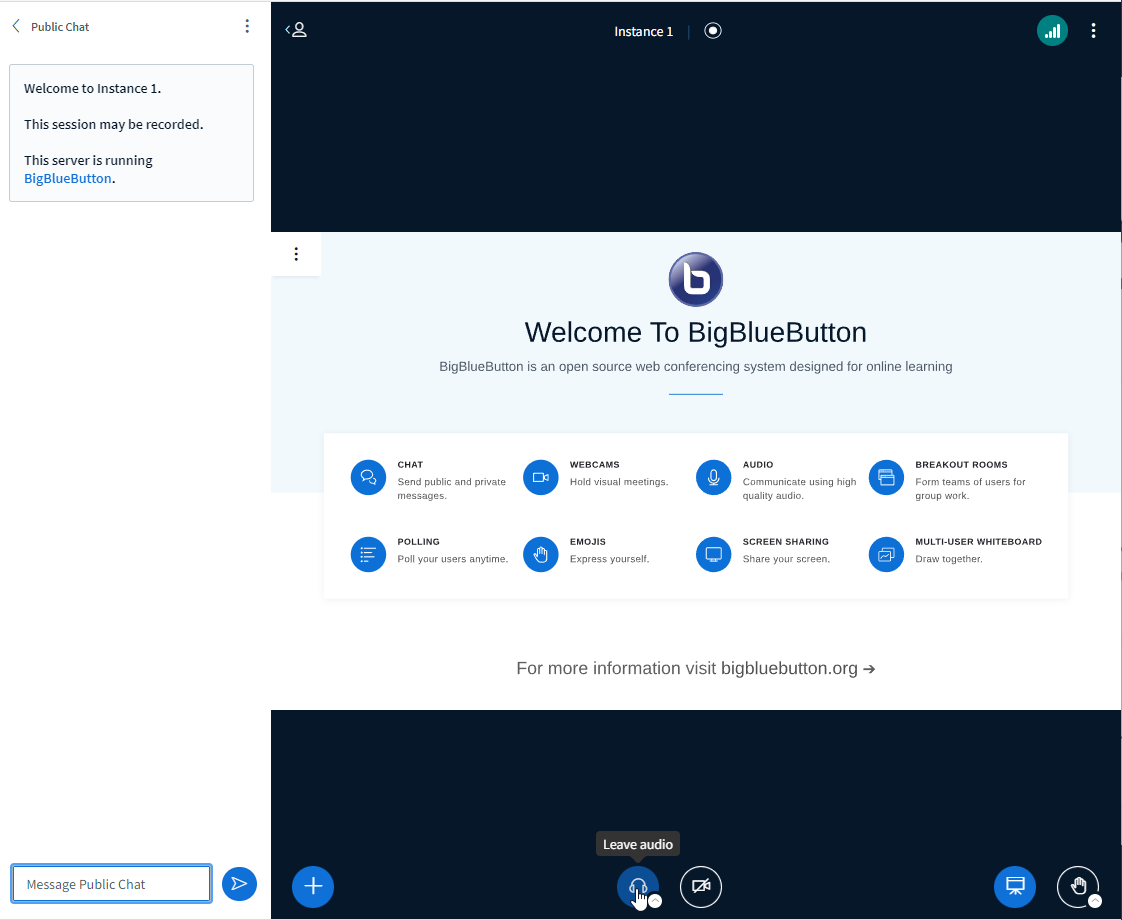Open Public Chat options menu
Image resolution: width=1122 pixels, height=920 pixels.
pyautogui.click(x=247, y=26)
